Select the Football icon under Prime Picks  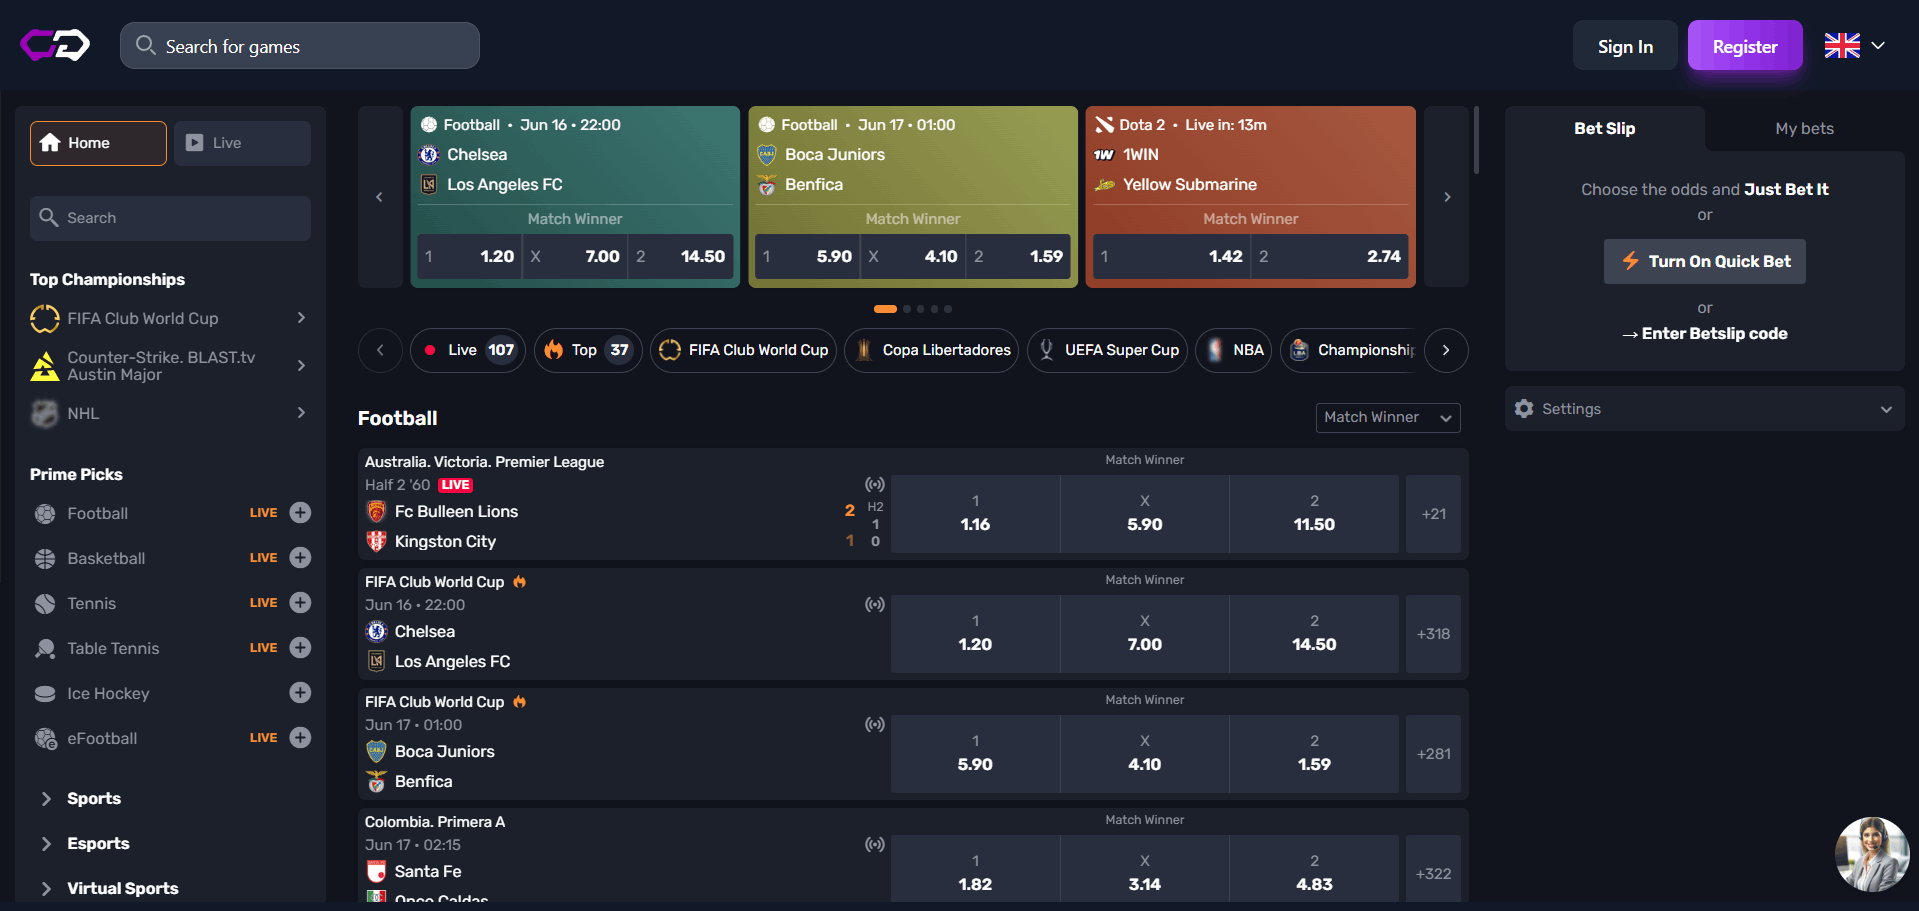(x=44, y=513)
